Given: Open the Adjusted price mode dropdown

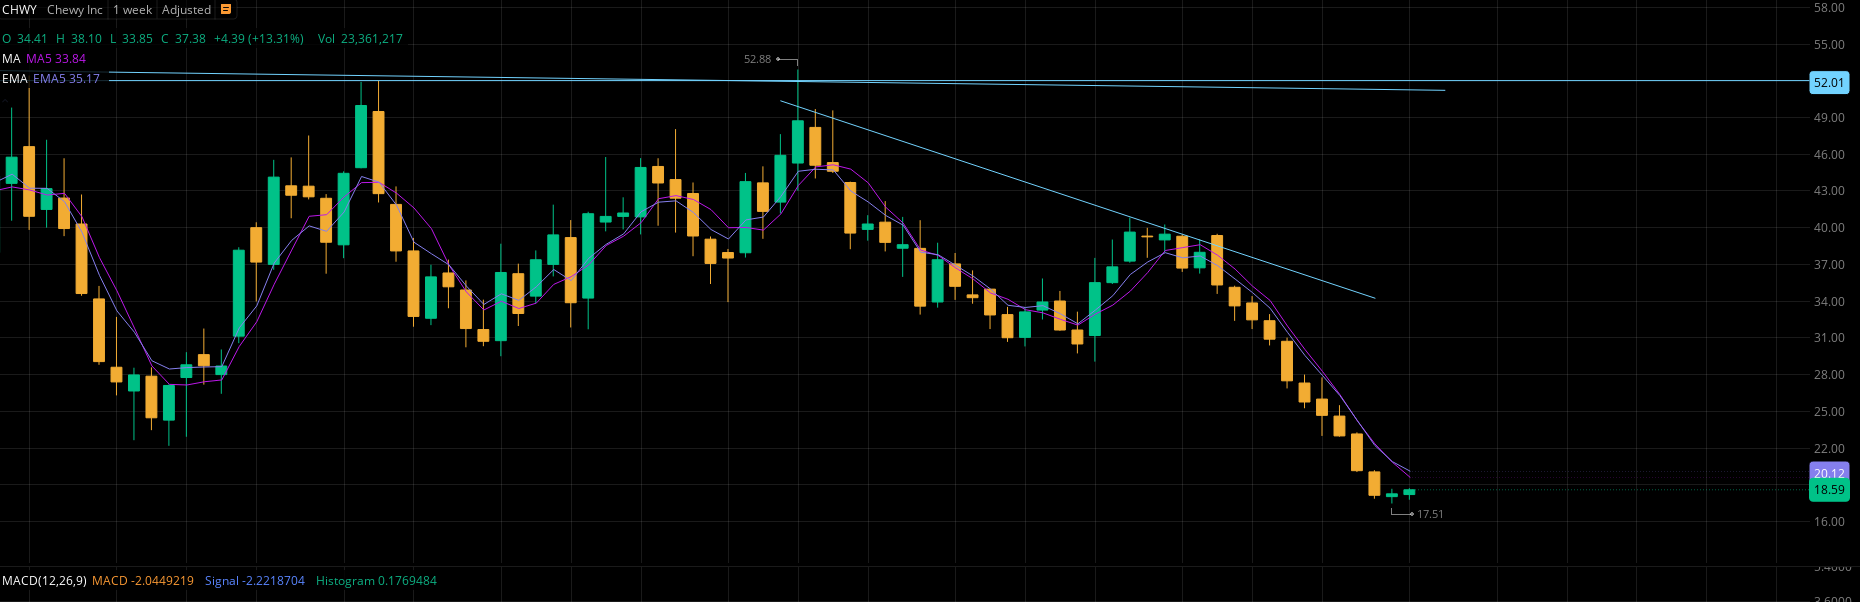Looking at the screenshot, I should 186,10.
